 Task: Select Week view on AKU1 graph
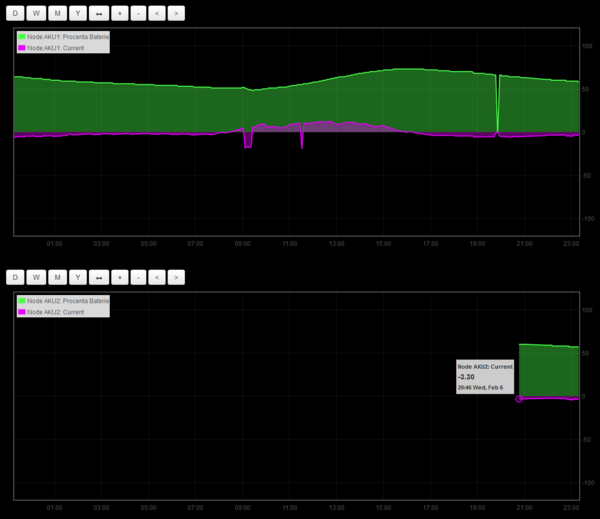pos(36,13)
